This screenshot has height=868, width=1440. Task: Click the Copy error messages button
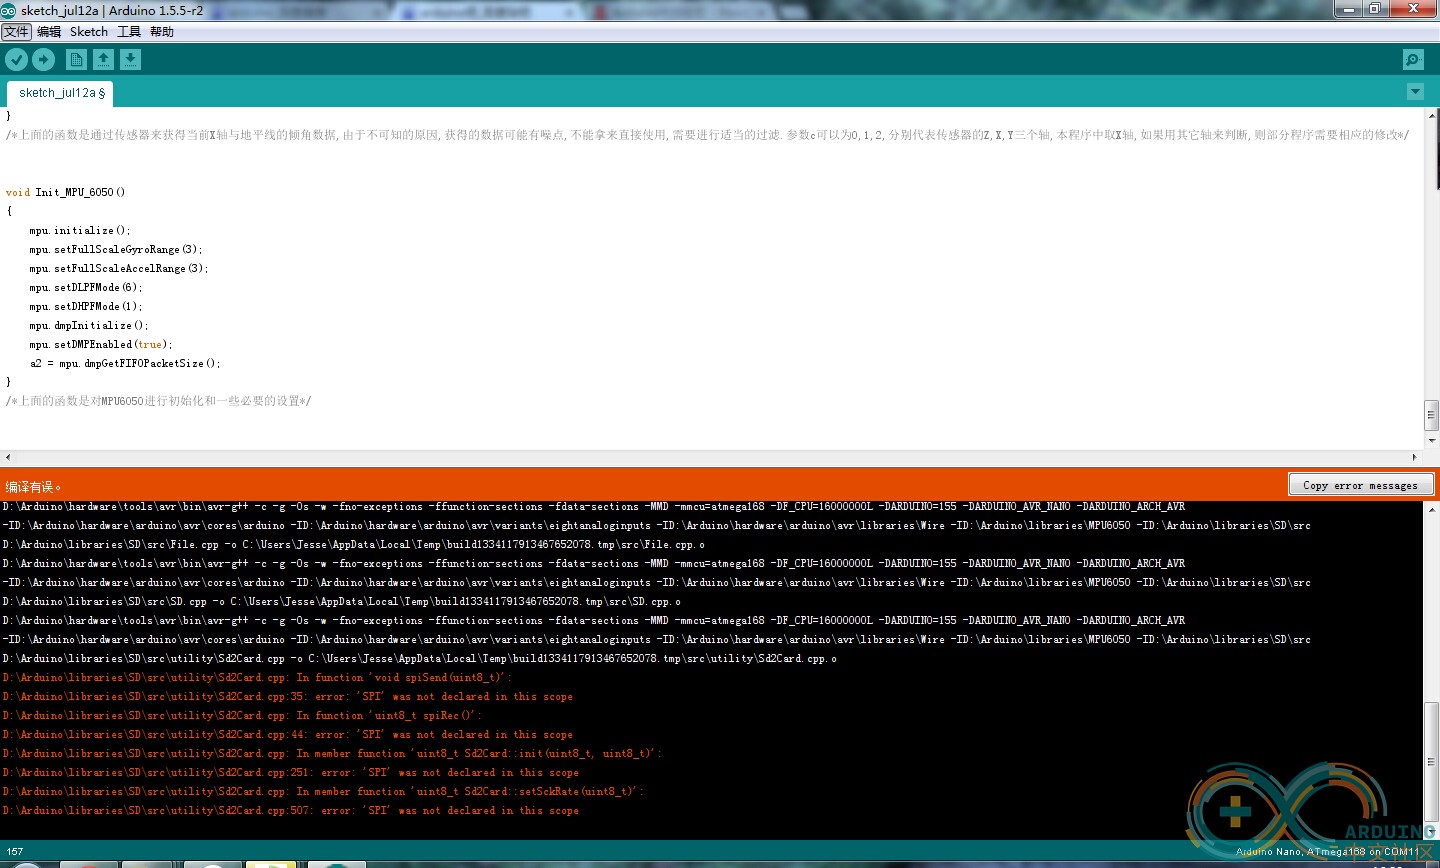(x=1361, y=485)
